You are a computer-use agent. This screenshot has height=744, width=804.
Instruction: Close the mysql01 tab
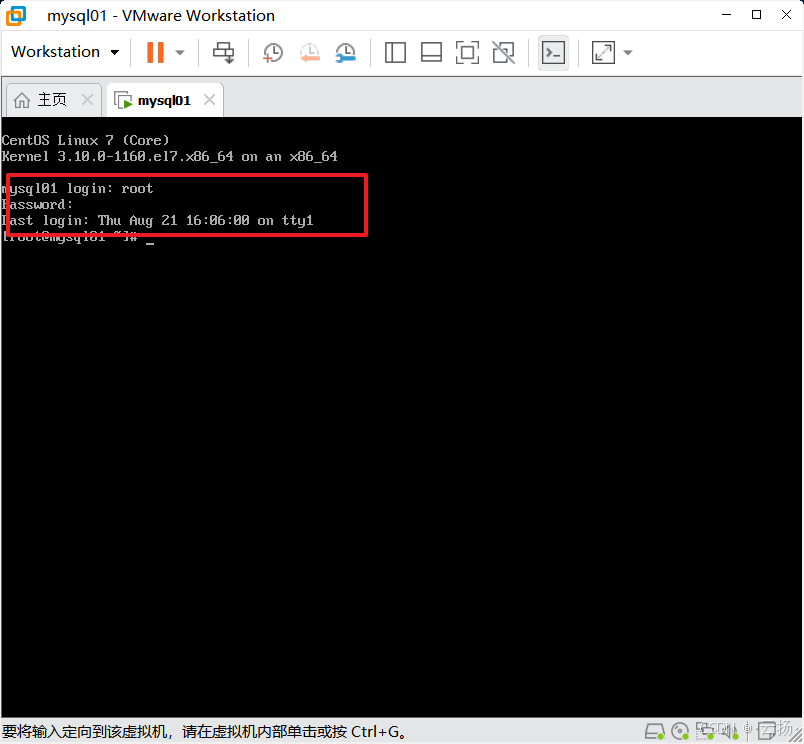pyautogui.click(x=209, y=99)
